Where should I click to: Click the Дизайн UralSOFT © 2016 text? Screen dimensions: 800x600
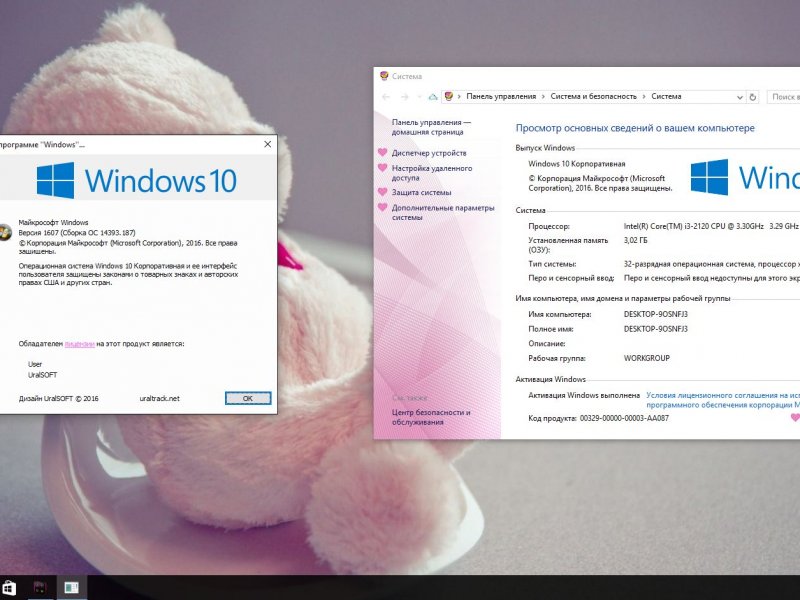coord(59,398)
